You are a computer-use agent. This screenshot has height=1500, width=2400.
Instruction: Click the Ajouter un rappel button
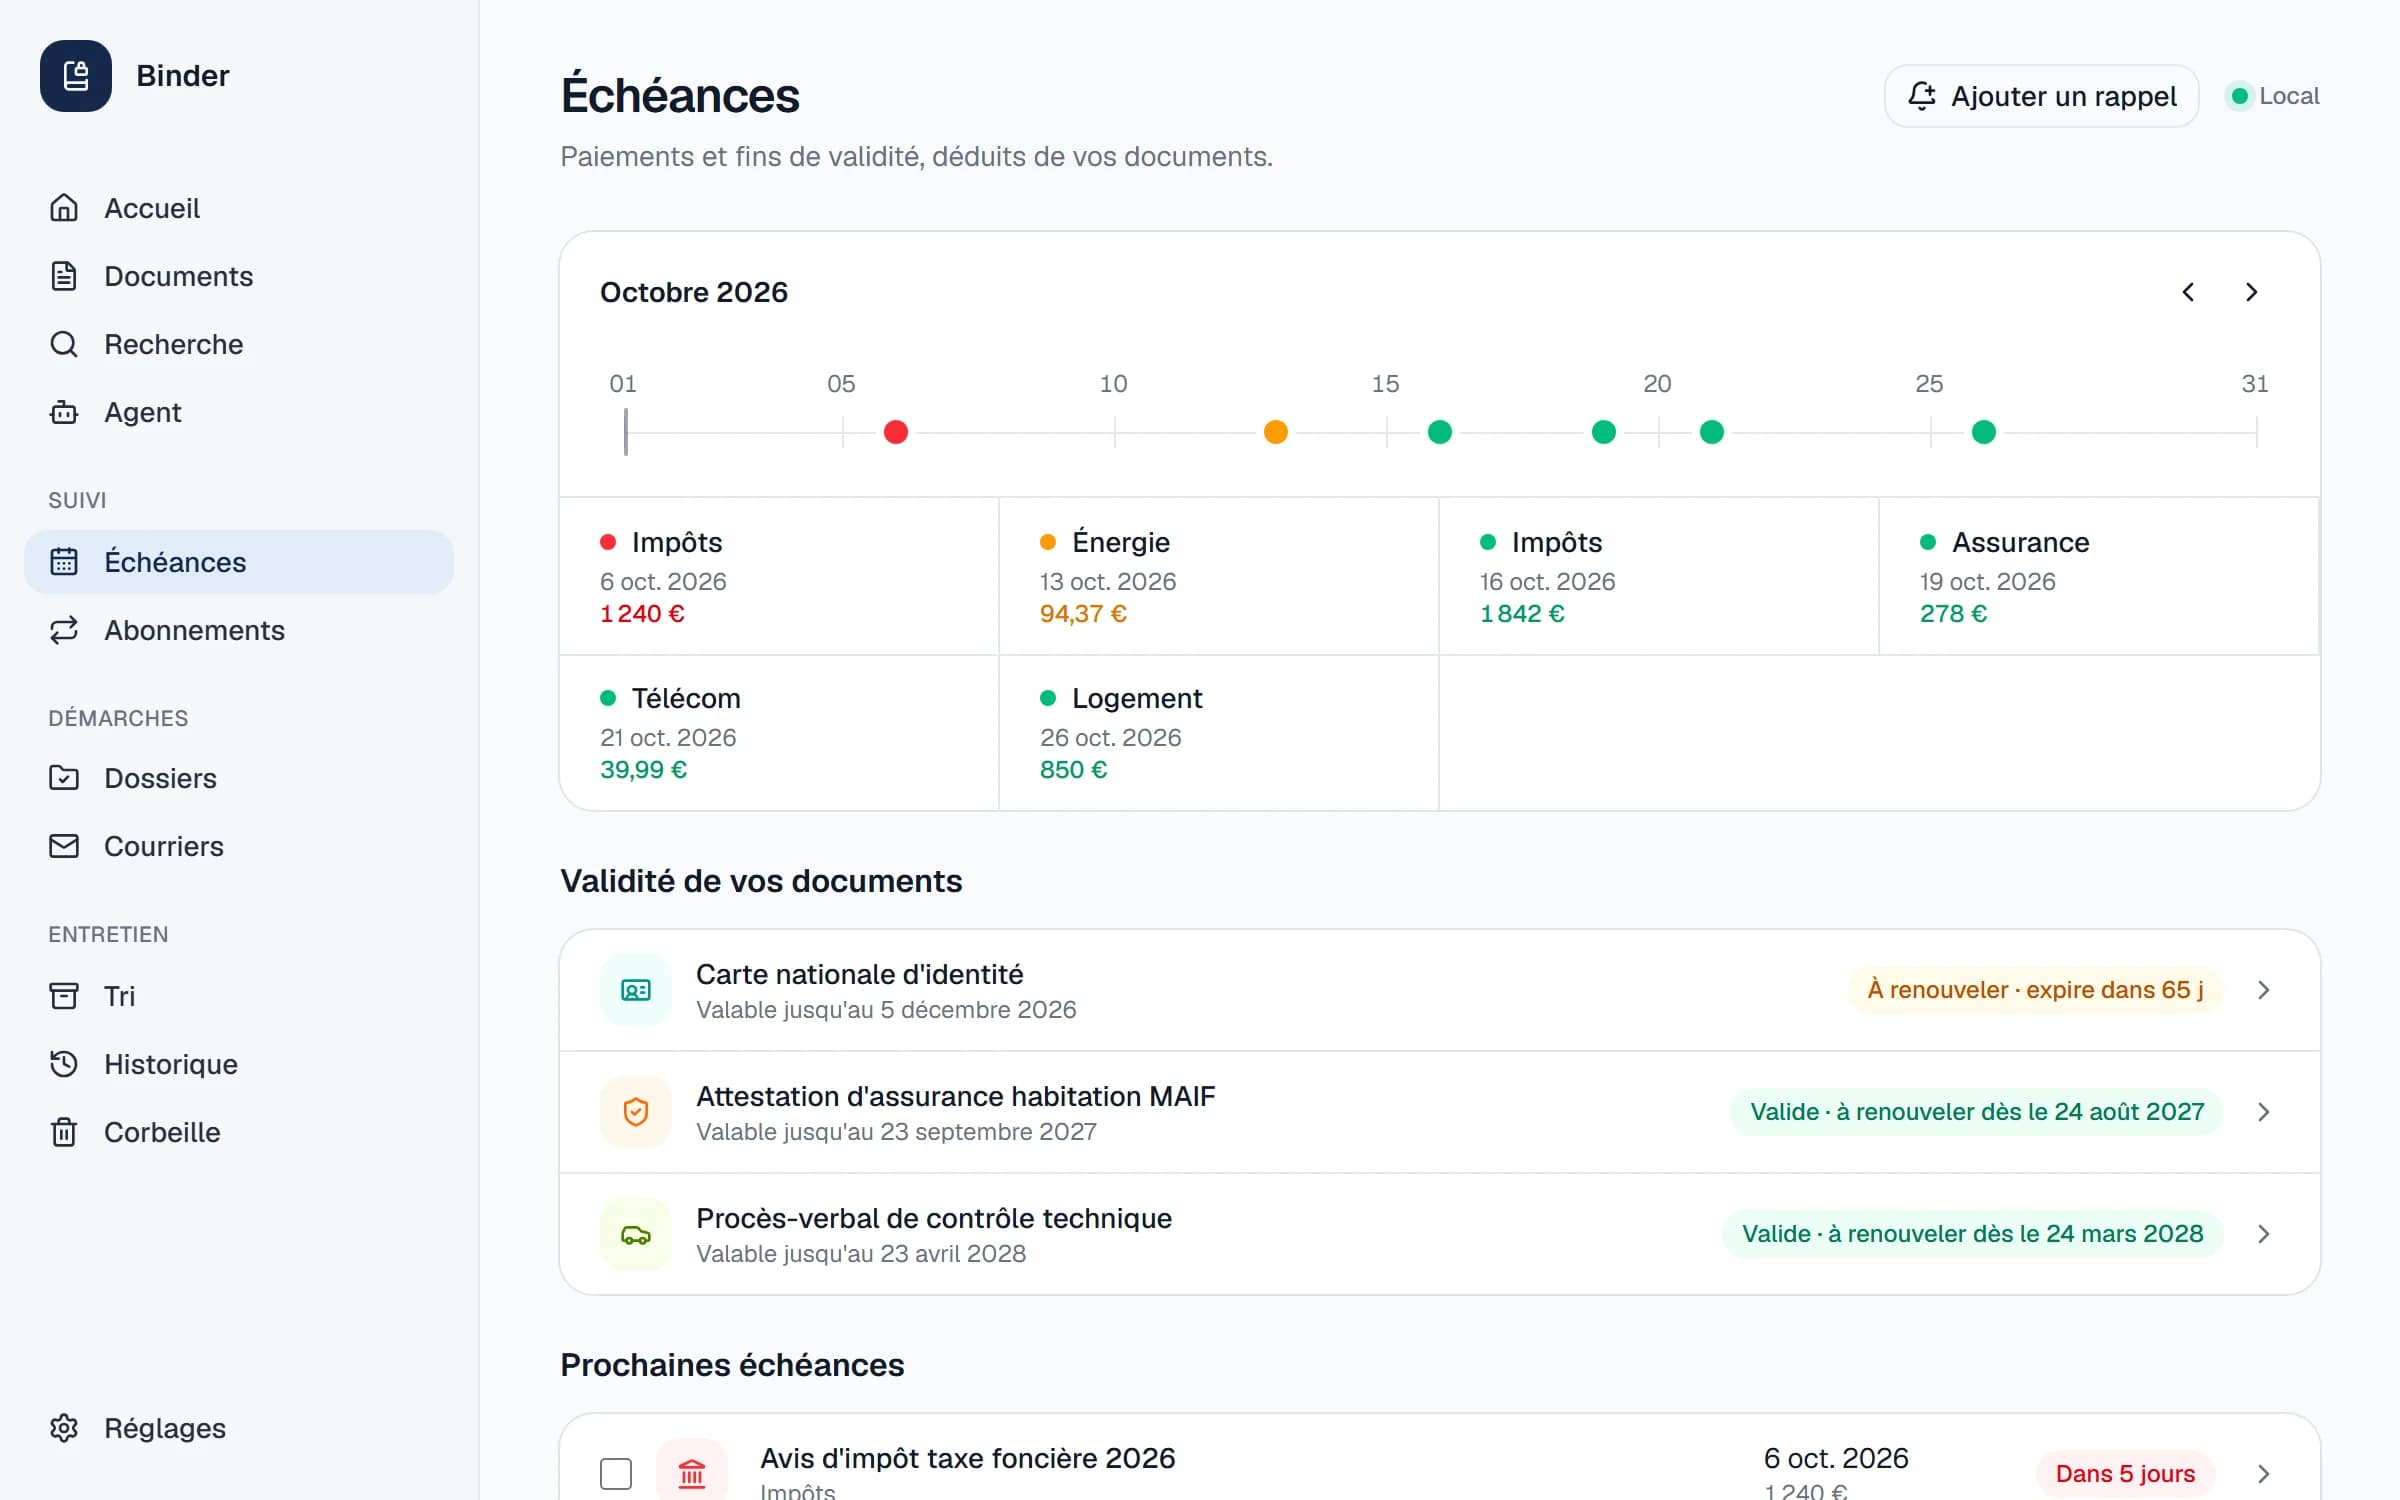click(x=2041, y=96)
